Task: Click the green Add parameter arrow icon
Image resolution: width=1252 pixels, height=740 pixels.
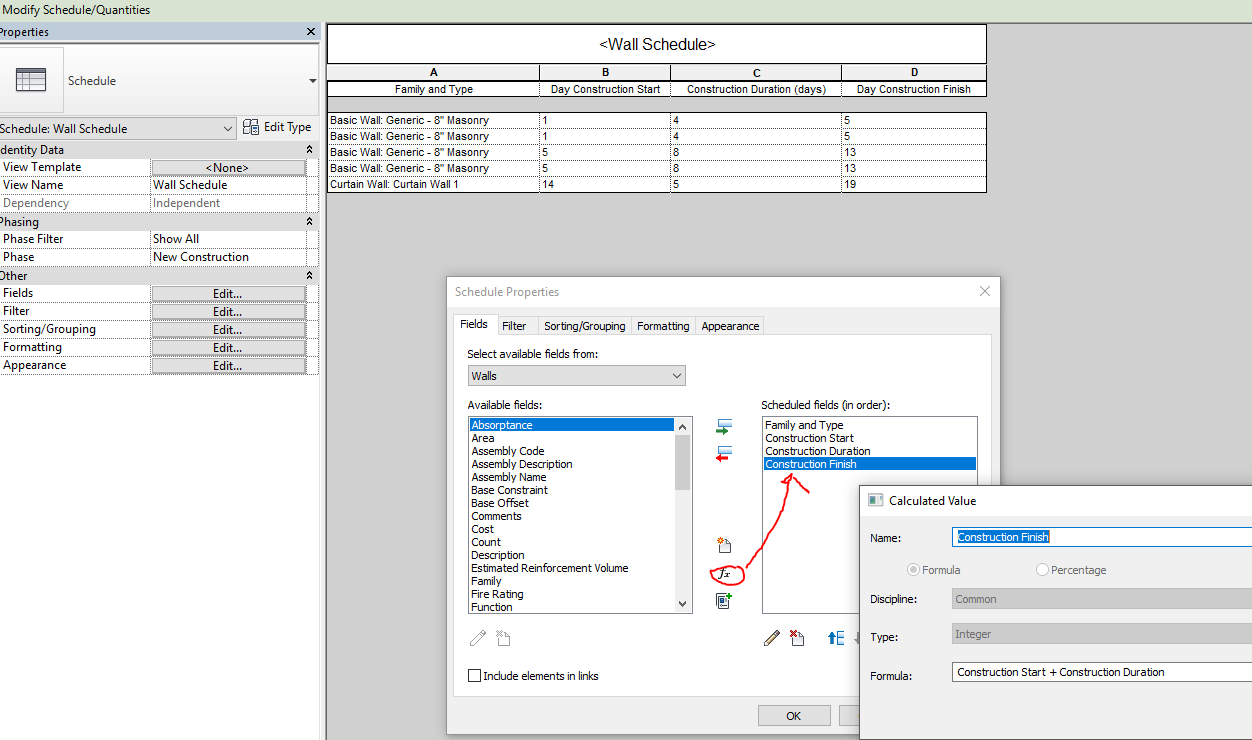Action: coord(724,425)
